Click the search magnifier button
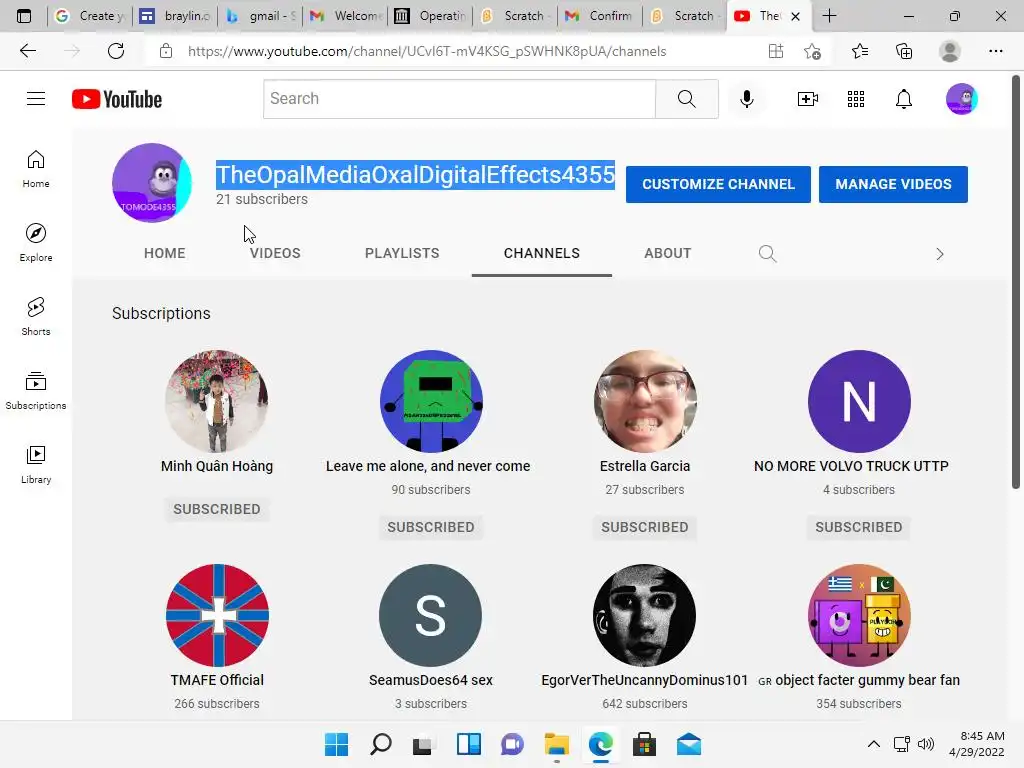The height and width of the screenshot is (768, 1024). pyautogui.click(x=686, y=99)
